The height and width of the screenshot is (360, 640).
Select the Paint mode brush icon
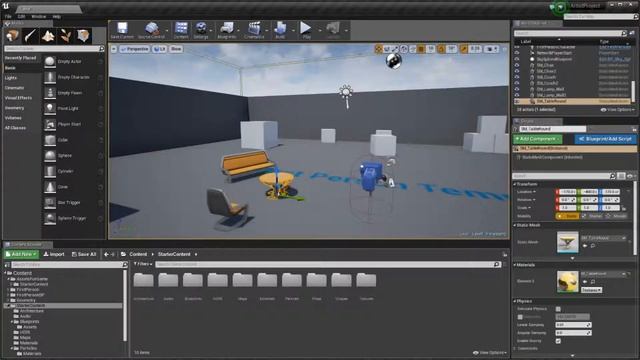coord(30,36)
